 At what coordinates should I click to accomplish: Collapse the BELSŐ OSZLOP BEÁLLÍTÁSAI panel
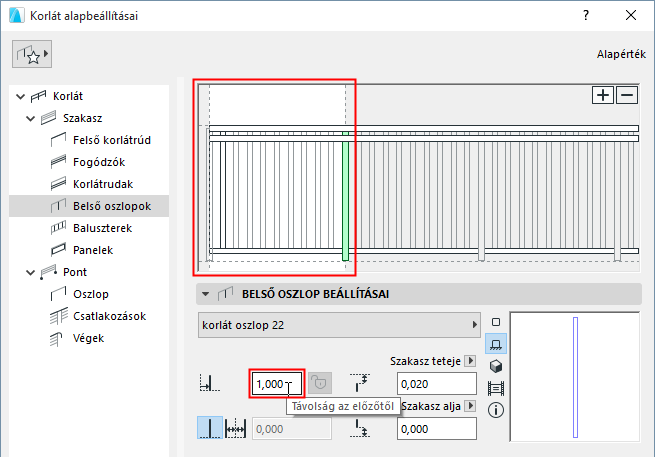click(206, 294)
